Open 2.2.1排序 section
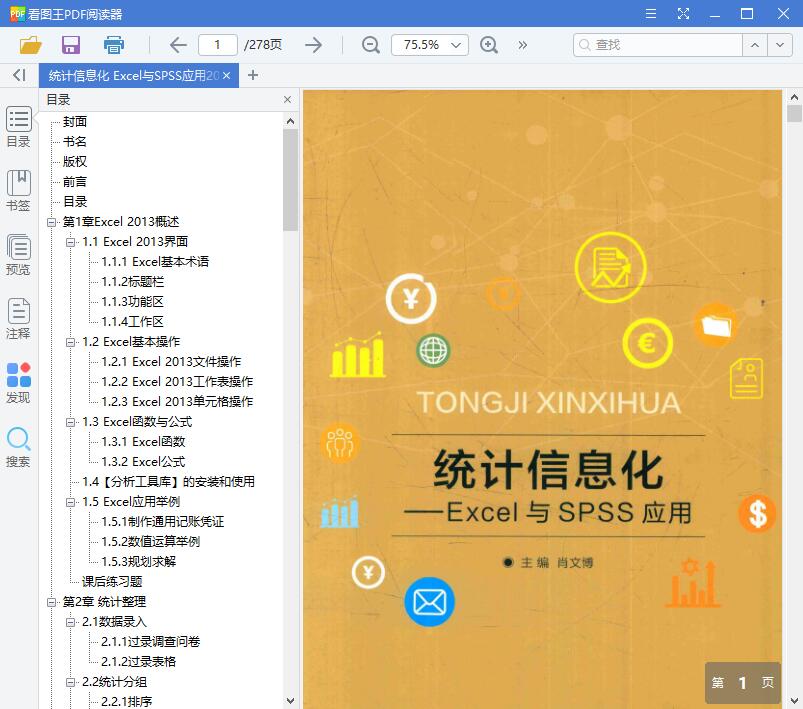Screen dimensions: 803x709 click(126, 701)
